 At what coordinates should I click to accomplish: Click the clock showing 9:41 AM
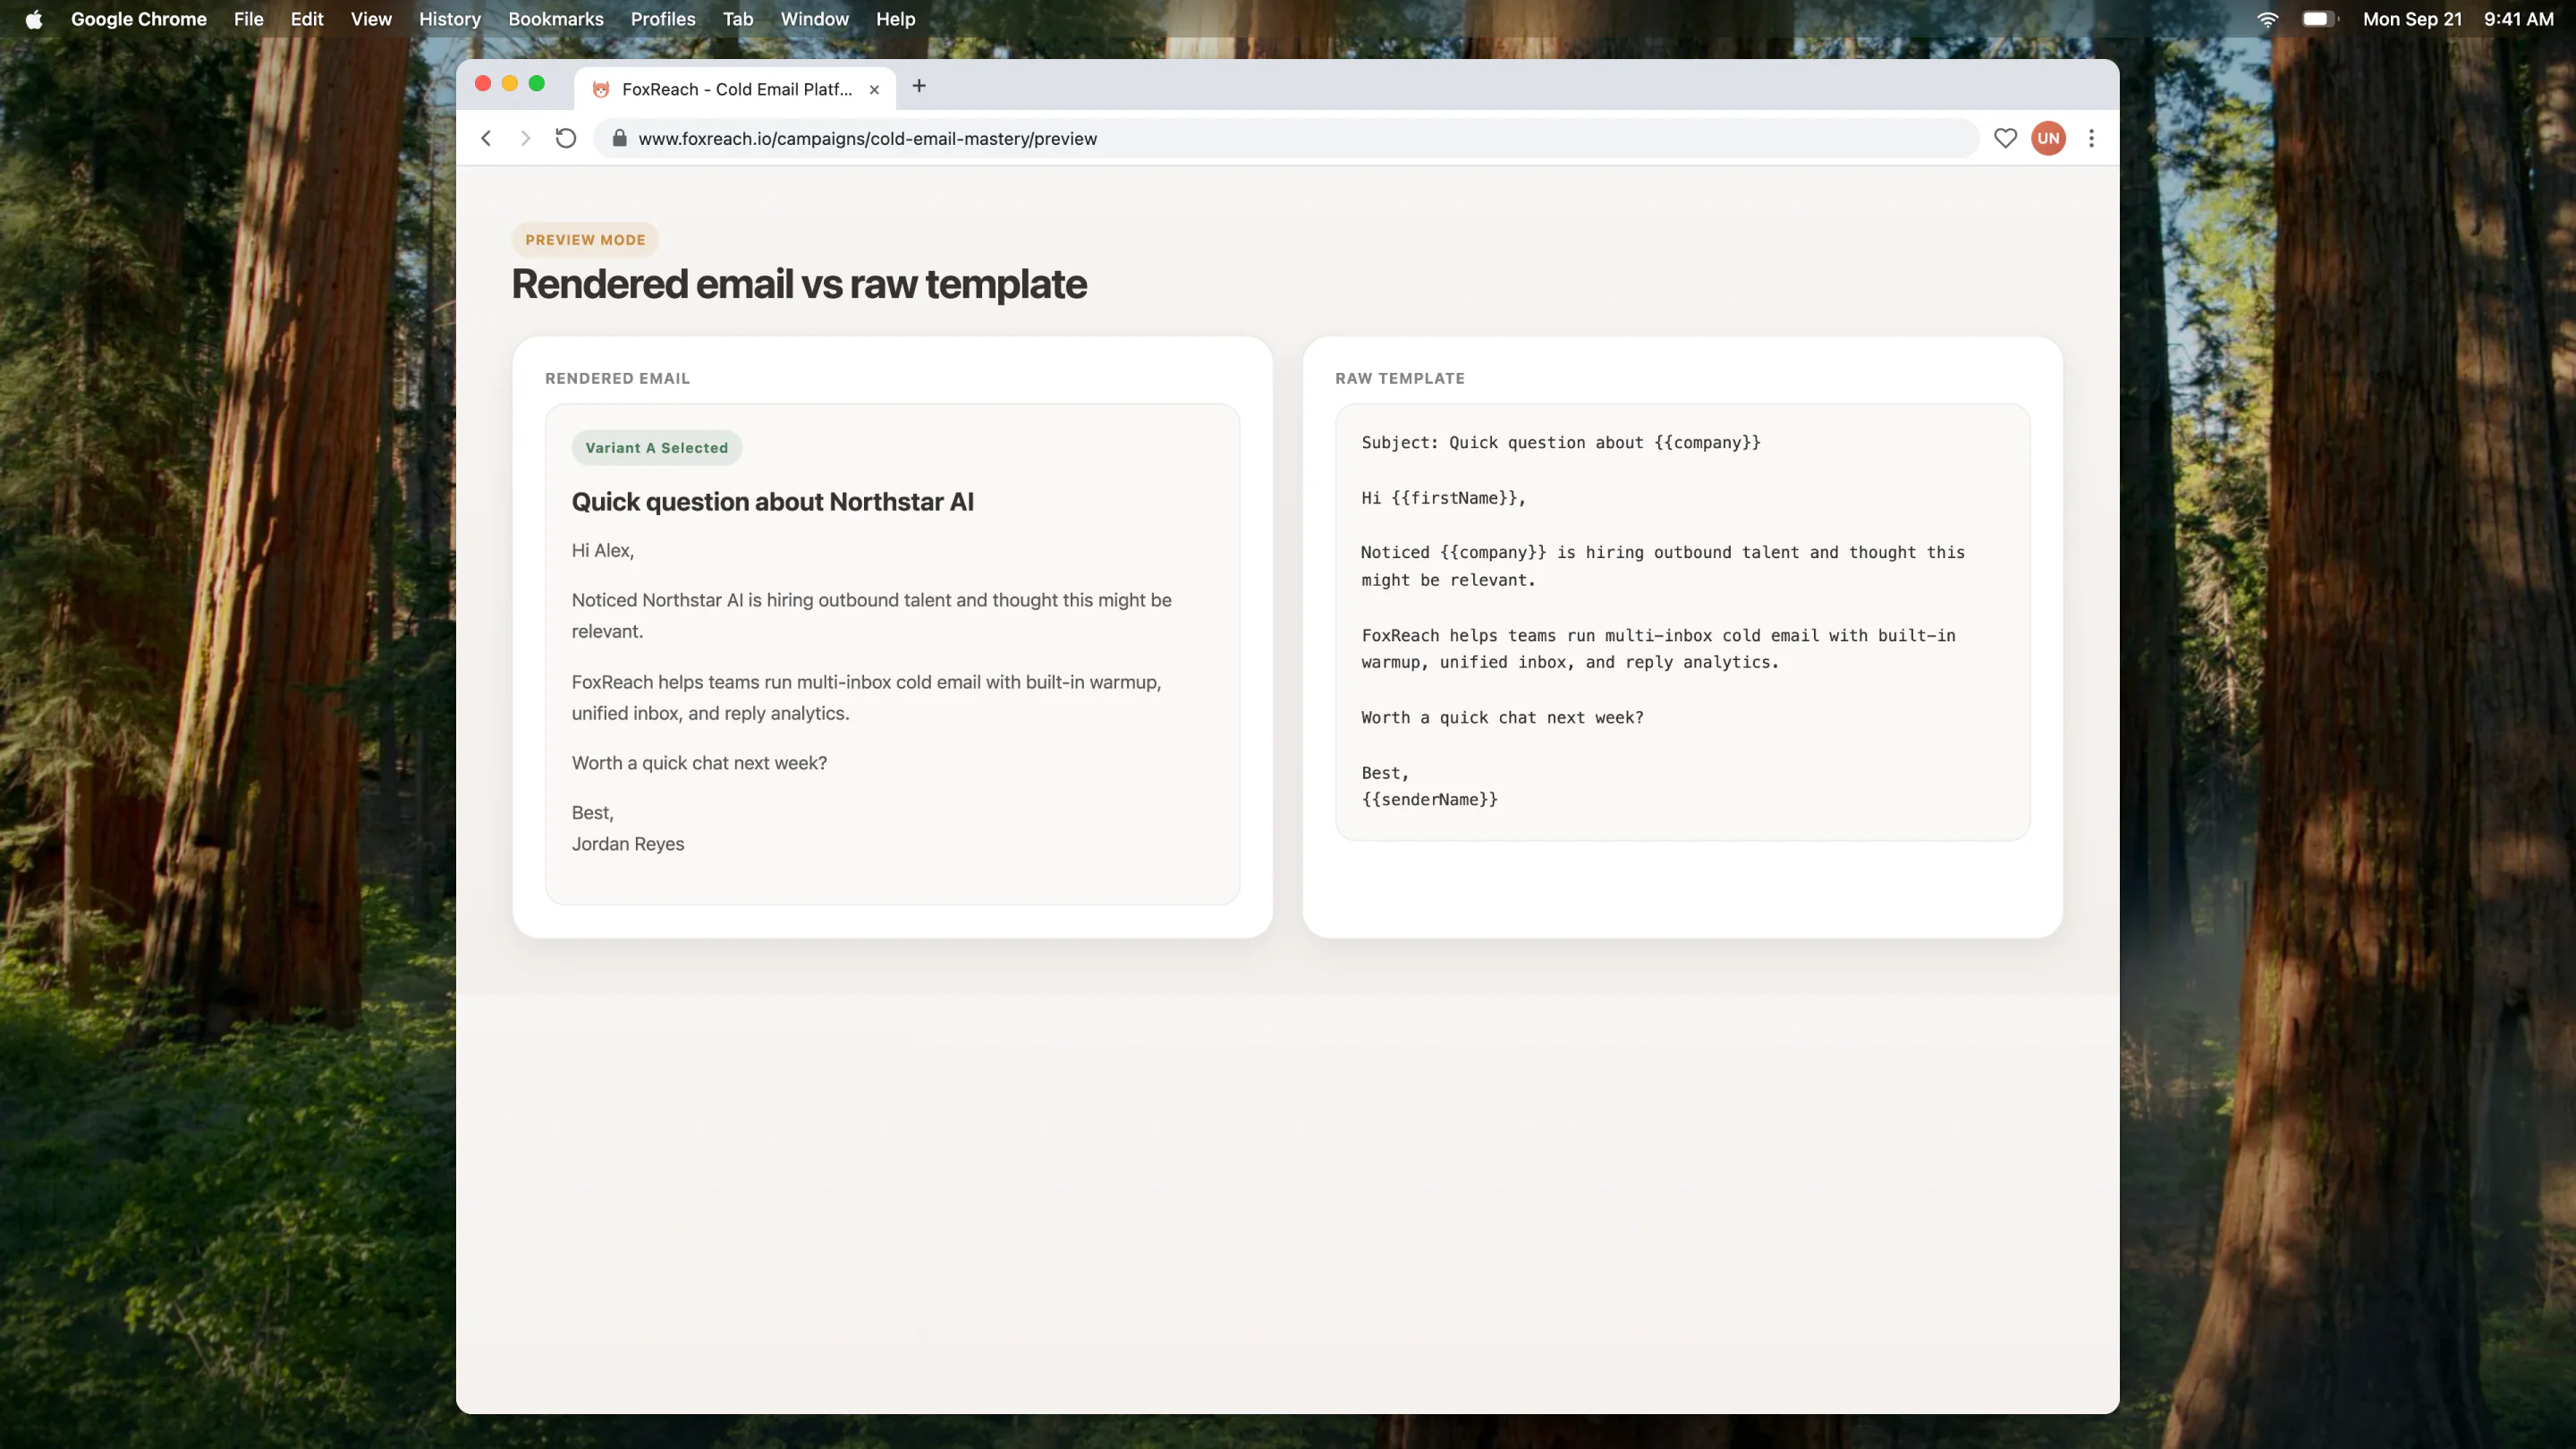pos(2518,19)
